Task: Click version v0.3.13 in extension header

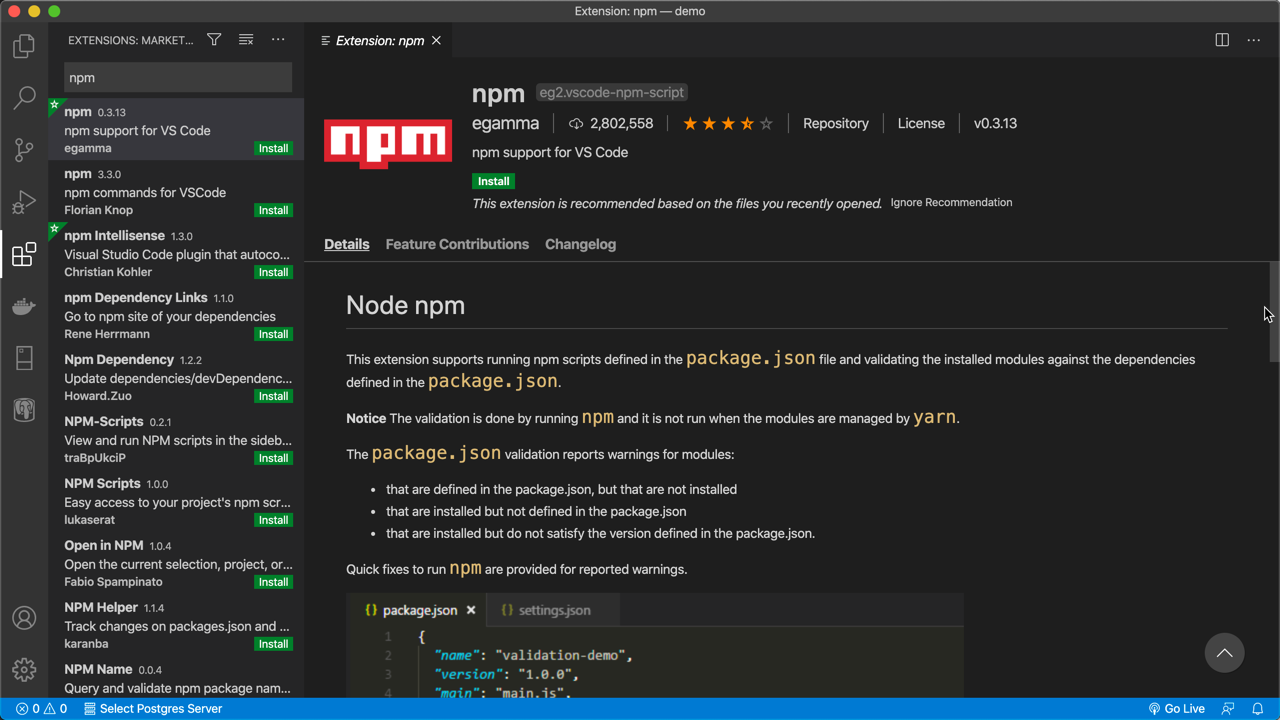Action: [995, 124]
